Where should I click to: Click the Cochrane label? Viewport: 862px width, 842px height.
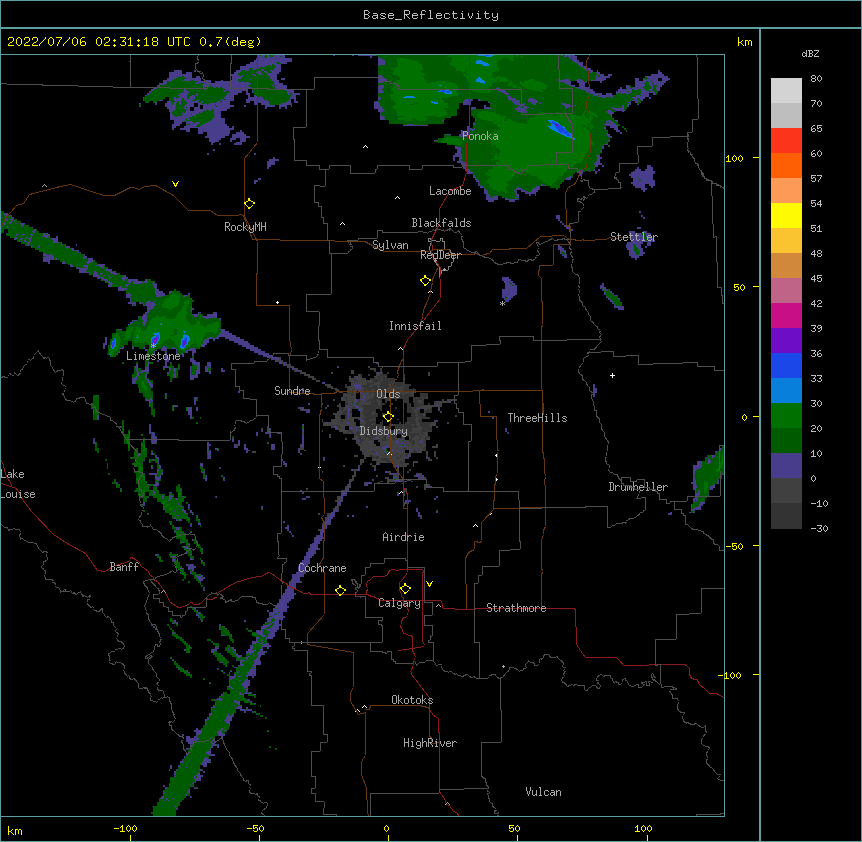[322, 568]
